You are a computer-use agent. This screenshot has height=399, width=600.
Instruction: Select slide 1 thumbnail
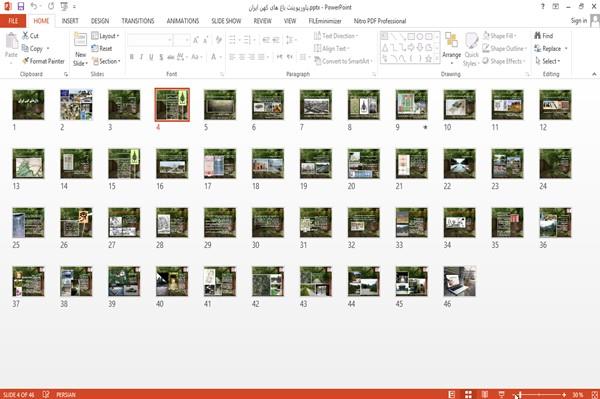click(28, 104)
